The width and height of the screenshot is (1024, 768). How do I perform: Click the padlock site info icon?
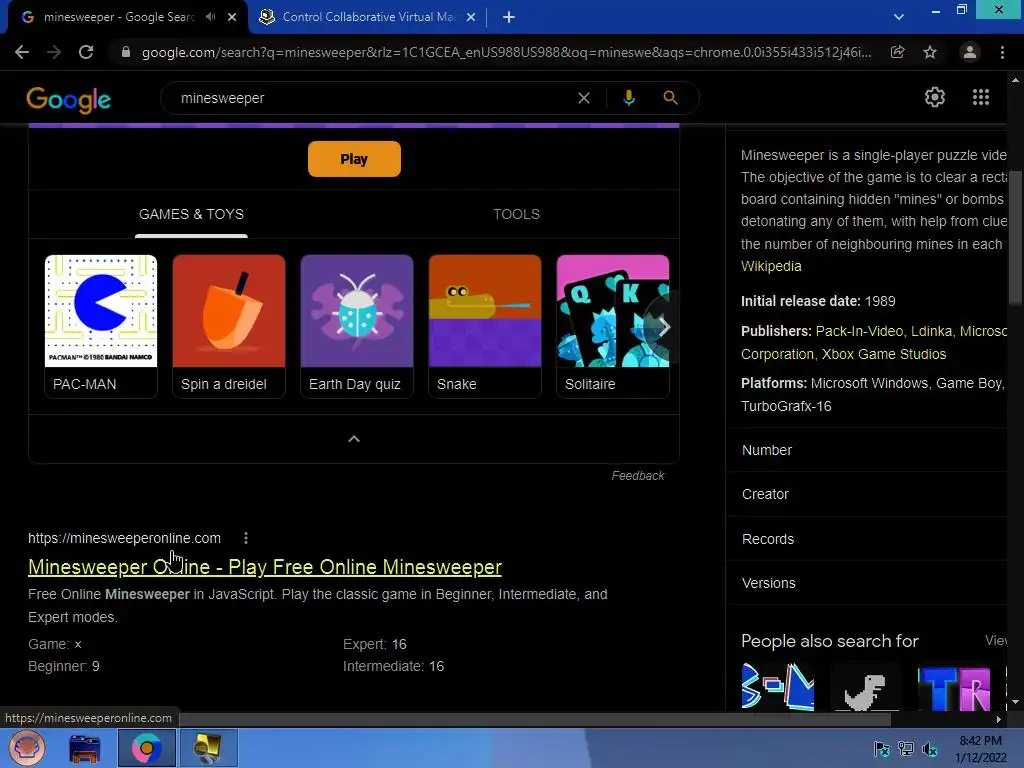(x=125, y=52)
